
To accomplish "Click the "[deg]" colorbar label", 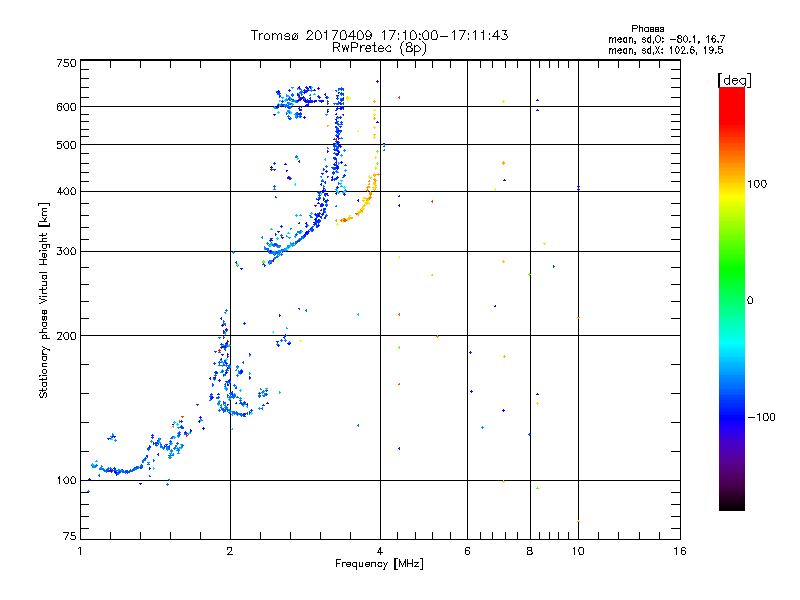I will pyautogui.click(x=734, y=80).
